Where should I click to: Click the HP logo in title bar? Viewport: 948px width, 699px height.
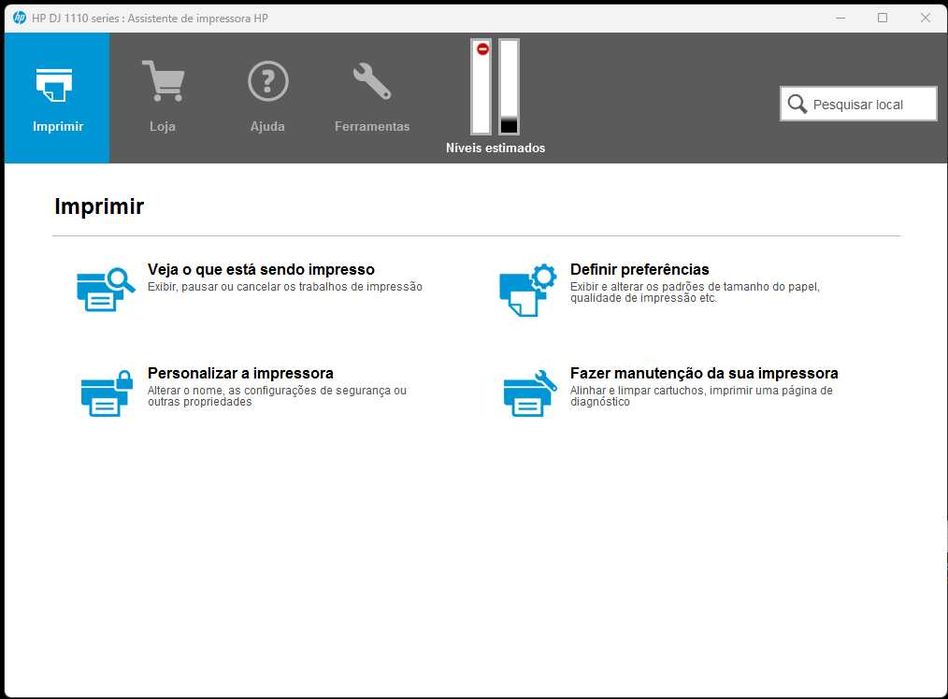pyautogui.click(x=19, y=18)
